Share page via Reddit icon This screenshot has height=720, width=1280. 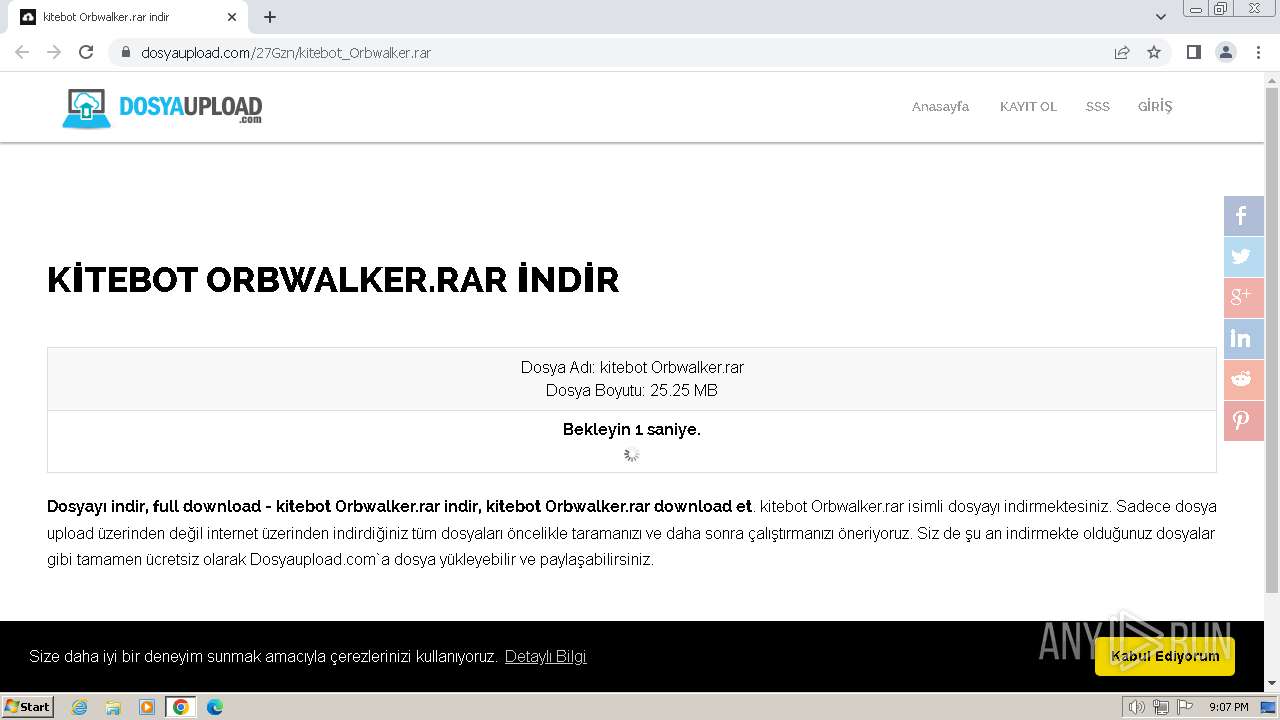pyautogui.click(x=1243, y=380)
